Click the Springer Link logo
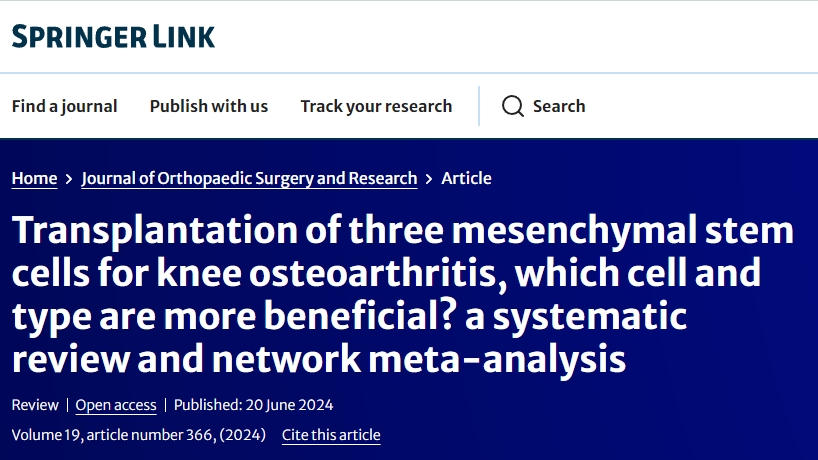The height and width of the screenshot is (460, 818). click(113, 37)
